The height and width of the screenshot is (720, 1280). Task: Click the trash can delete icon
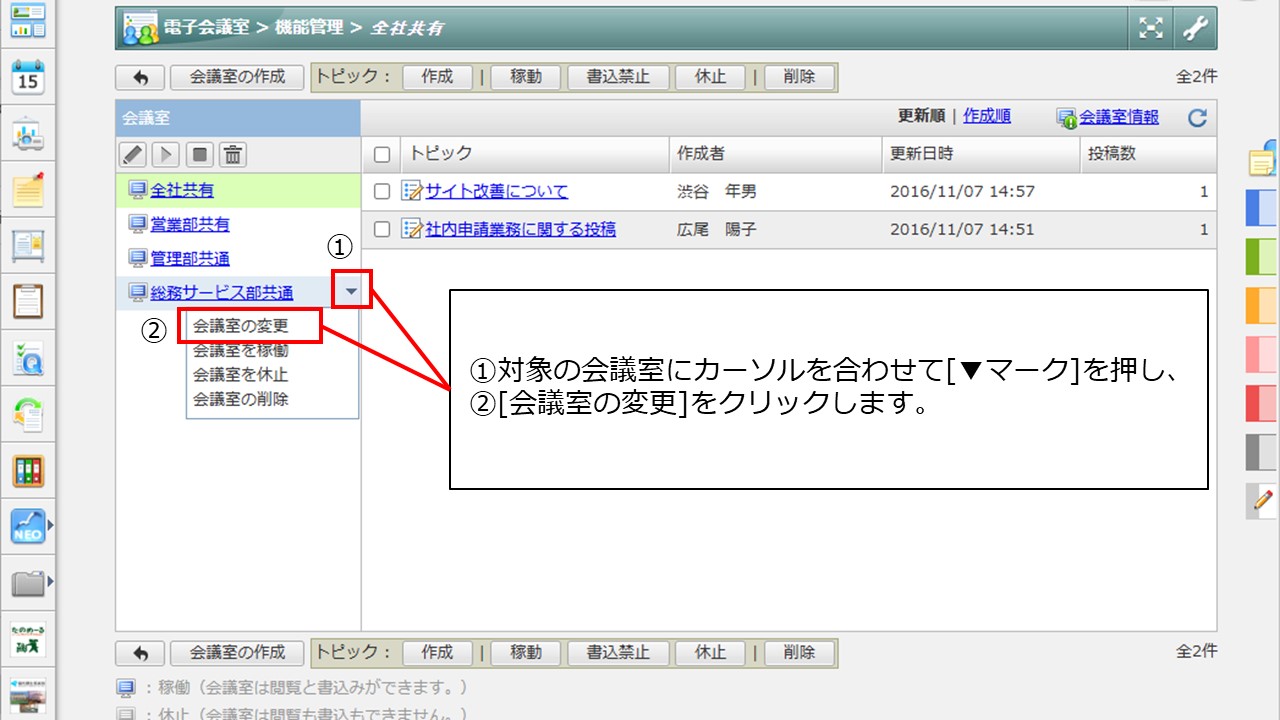[233, 155]
